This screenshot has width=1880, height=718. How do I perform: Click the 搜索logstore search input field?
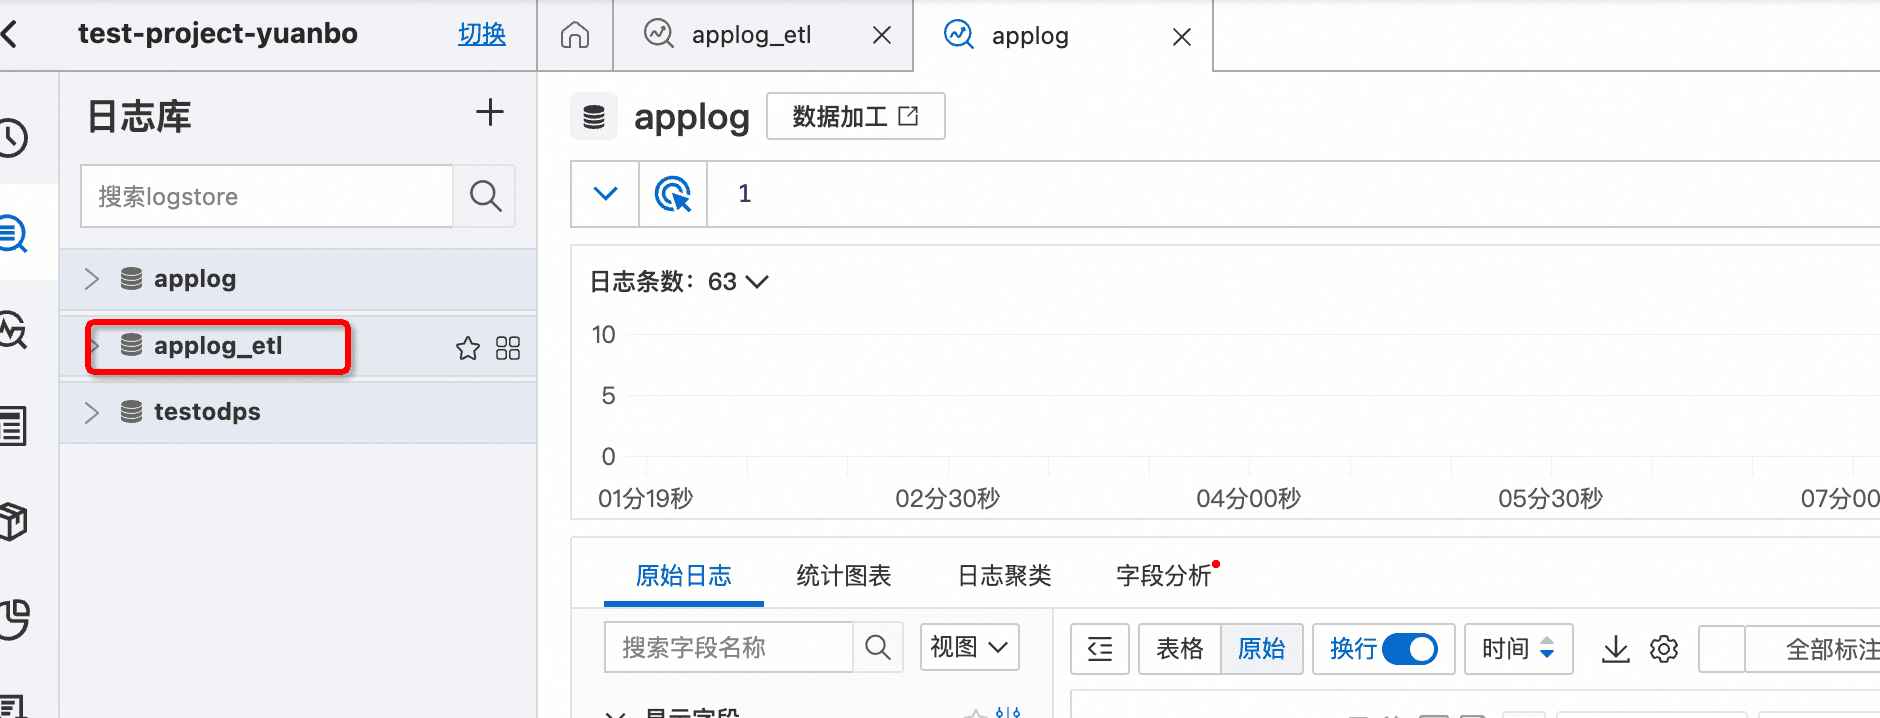(x=267, y=196)
